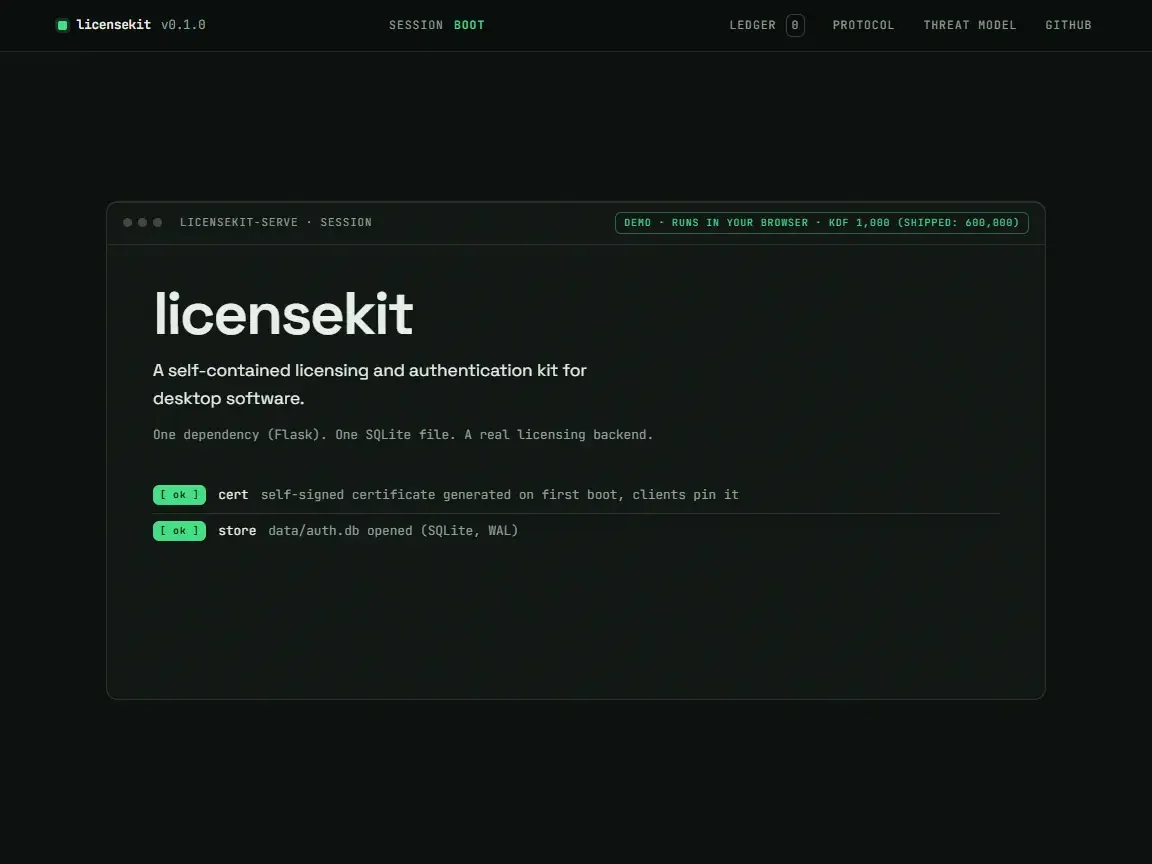Screen dimensions: 1152x864
Task: Click the large licensekit heading
Action: click(283, 314)
